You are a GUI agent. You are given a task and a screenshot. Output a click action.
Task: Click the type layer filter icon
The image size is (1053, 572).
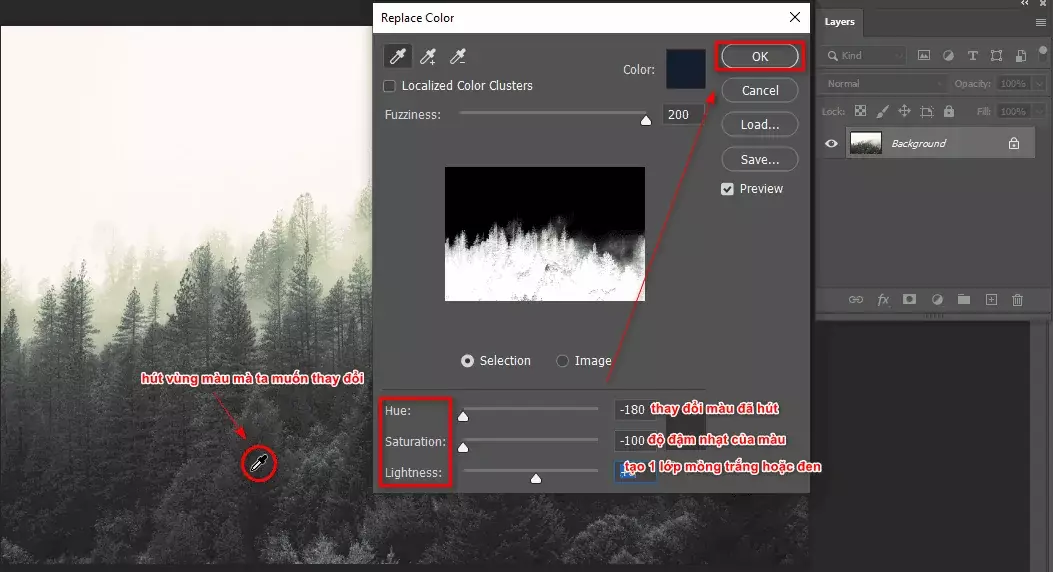pos(972,56)
